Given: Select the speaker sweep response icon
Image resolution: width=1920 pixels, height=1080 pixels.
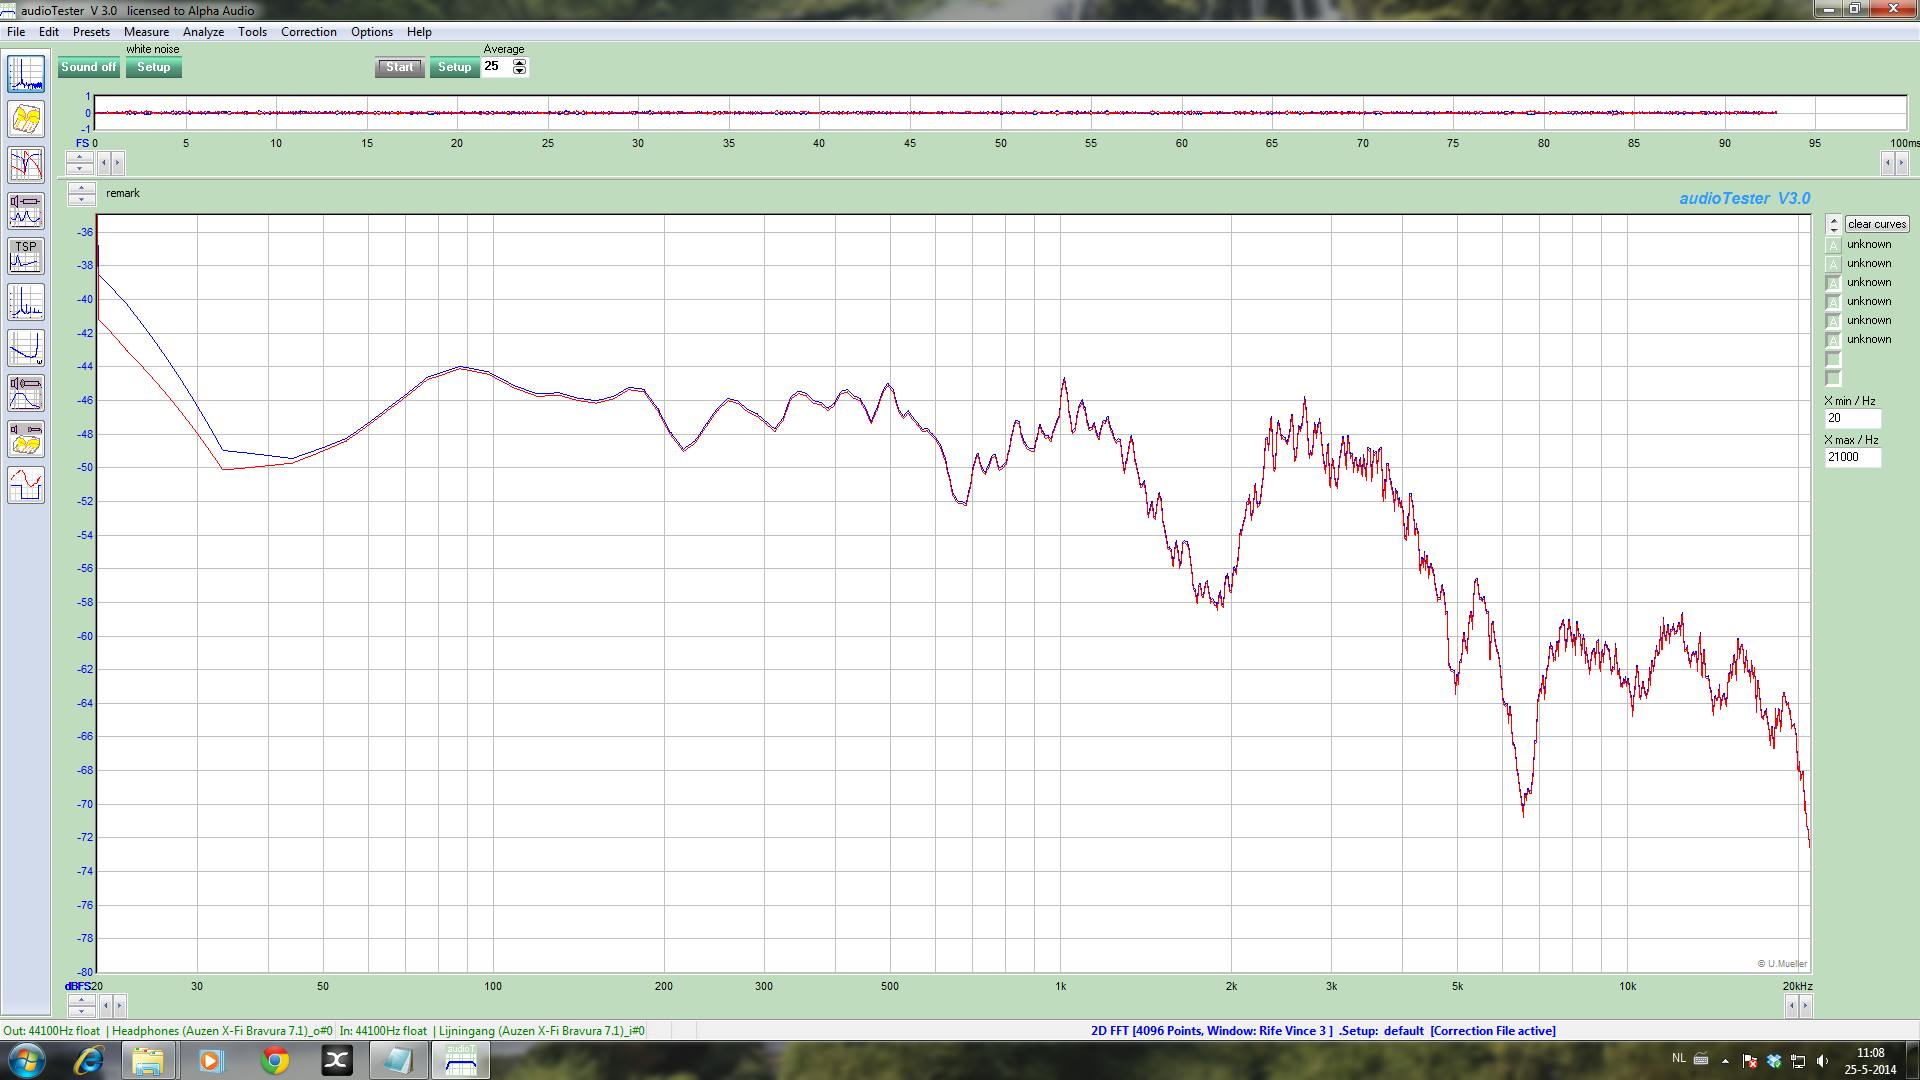Looking at the screenshot, I should point(26,393).
